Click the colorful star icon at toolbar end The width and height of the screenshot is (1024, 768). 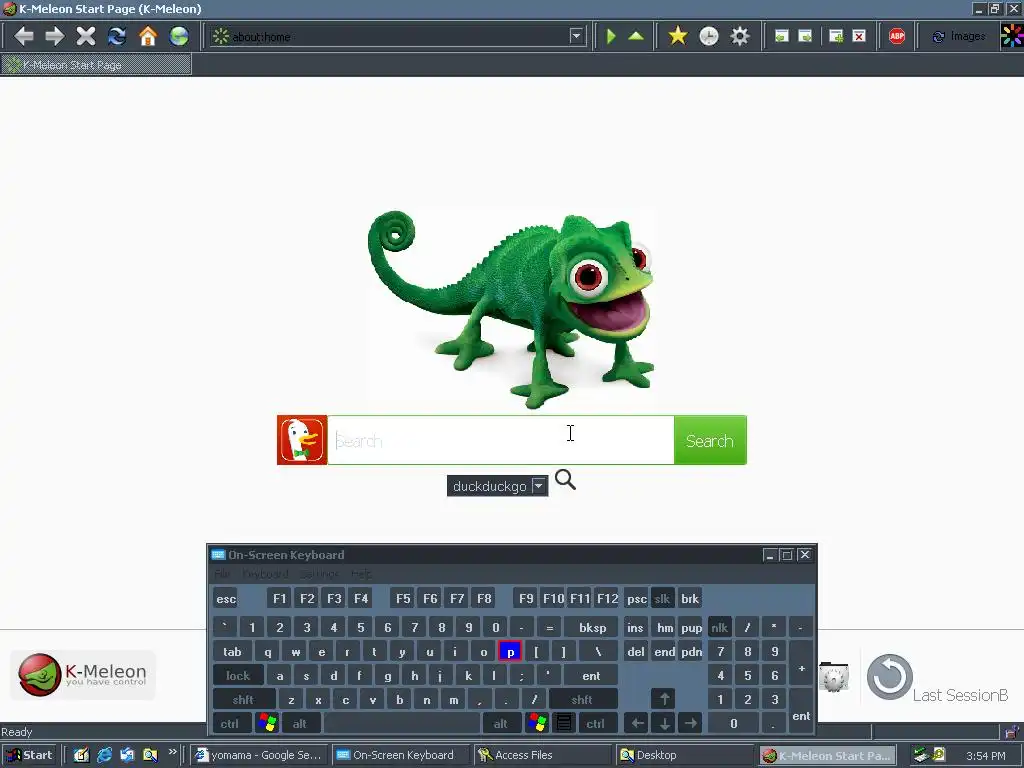click(x=1012, y=36)
